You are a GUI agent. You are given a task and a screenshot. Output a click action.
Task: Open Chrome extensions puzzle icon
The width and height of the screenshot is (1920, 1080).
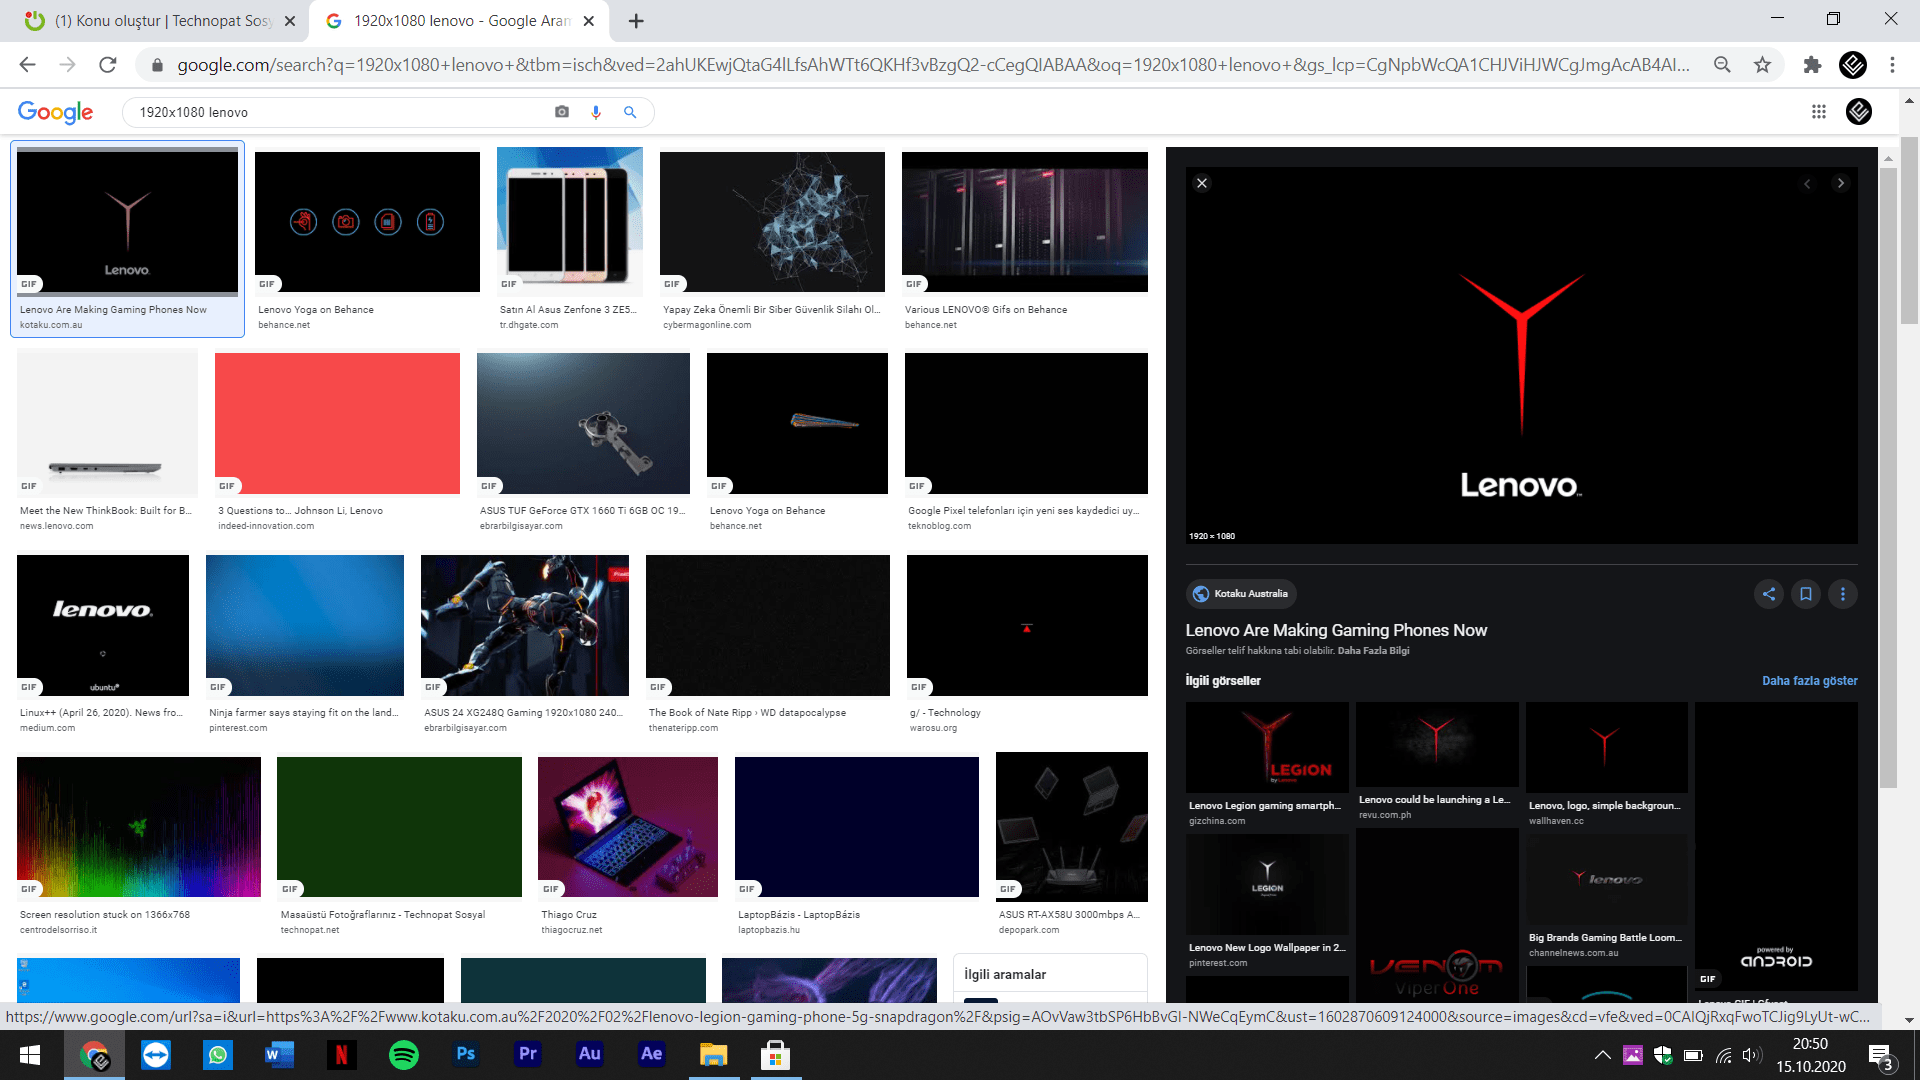click(x=1812, y=65)
